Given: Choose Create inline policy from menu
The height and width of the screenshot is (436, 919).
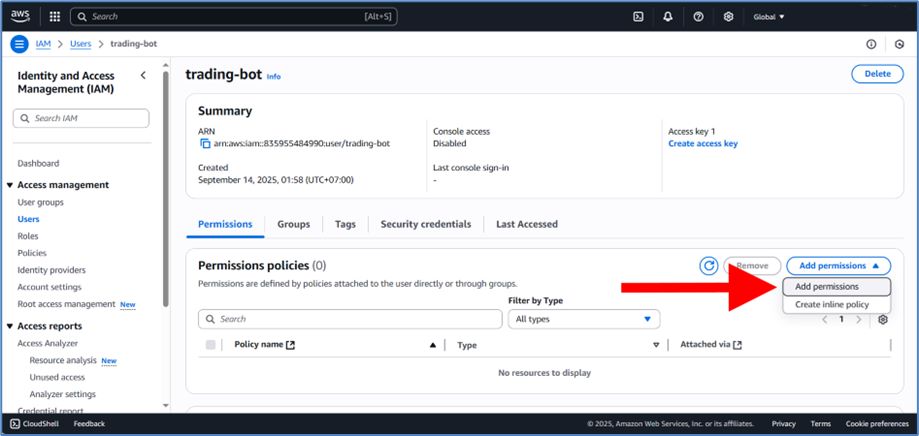Looking at the screenshot, I should pos(832,304).
